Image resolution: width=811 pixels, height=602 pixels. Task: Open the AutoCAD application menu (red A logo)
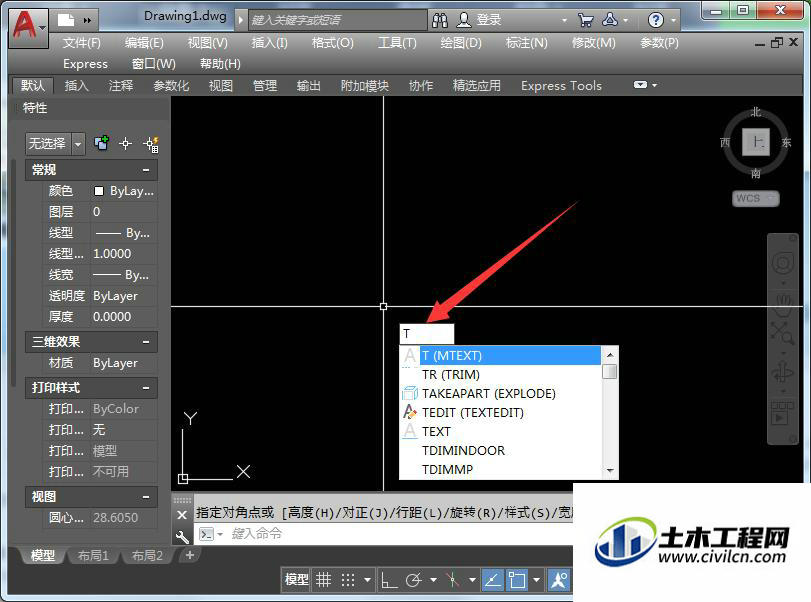pyautogui.click(x=28, y=27)
